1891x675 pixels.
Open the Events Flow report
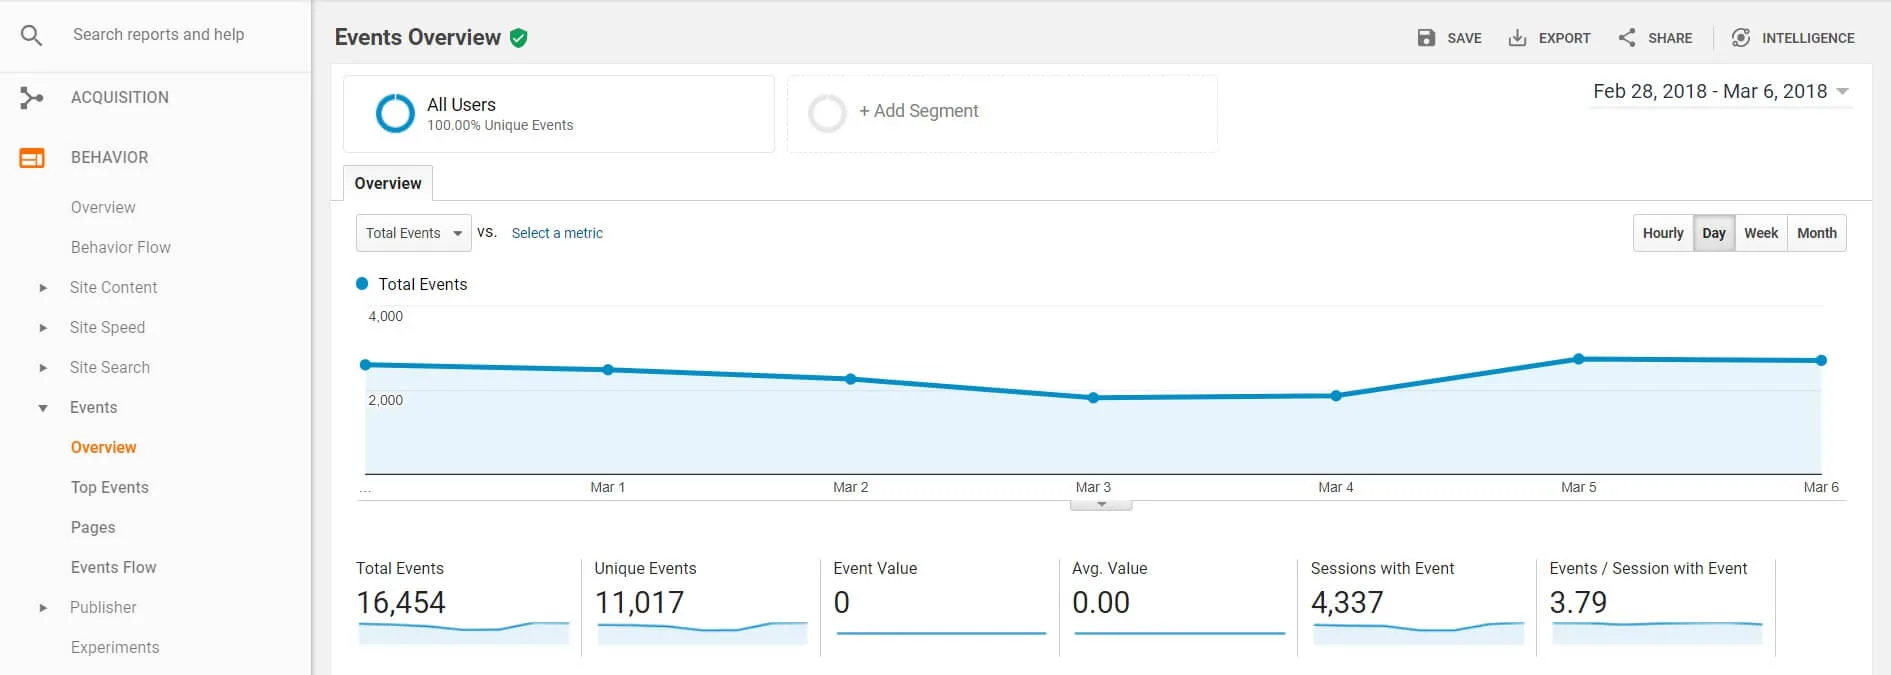114,568
